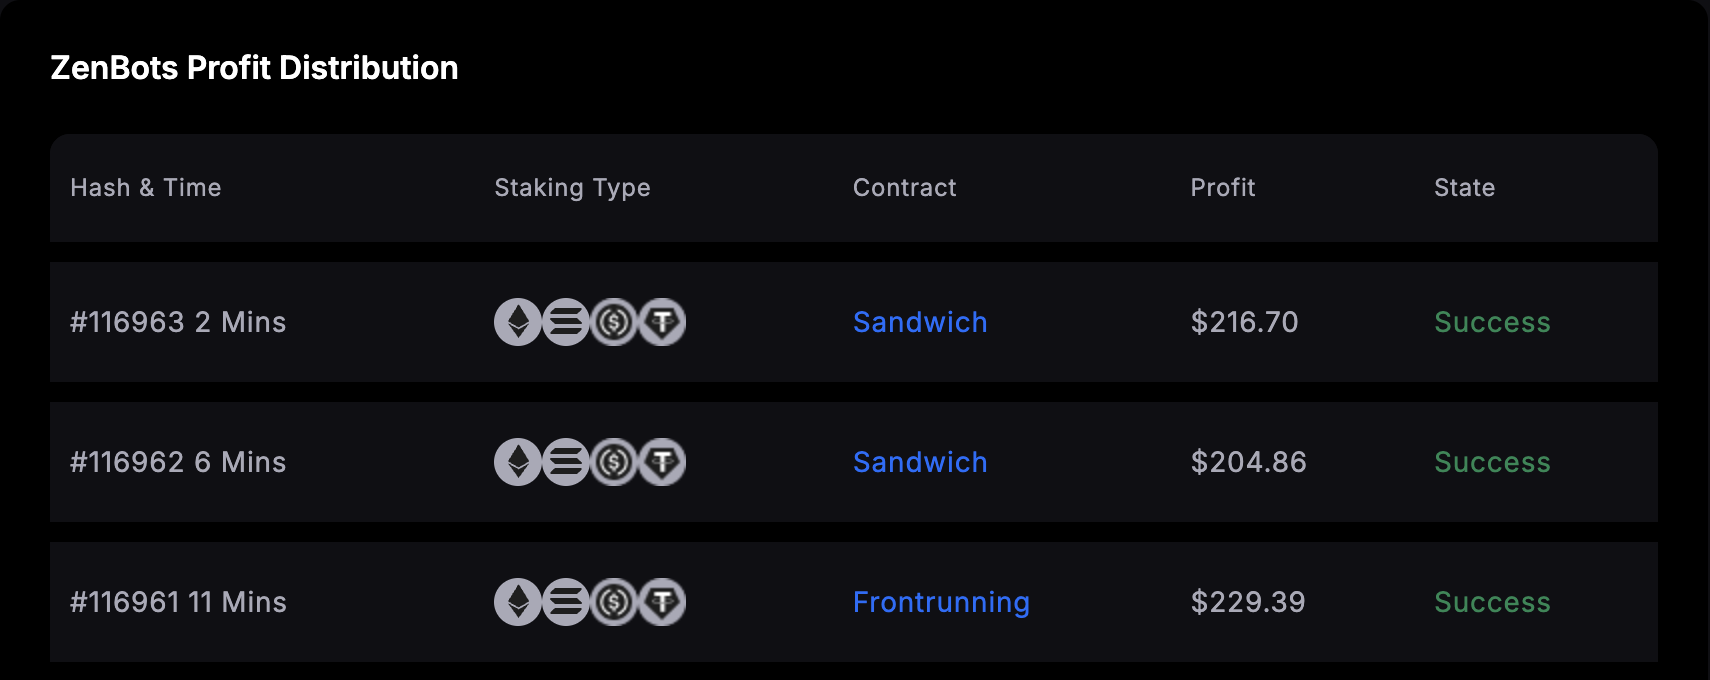Open Sandwich contract link for #116963
Screen dimensions: 1710x680
pyautogui.click(x=920, y=322)
